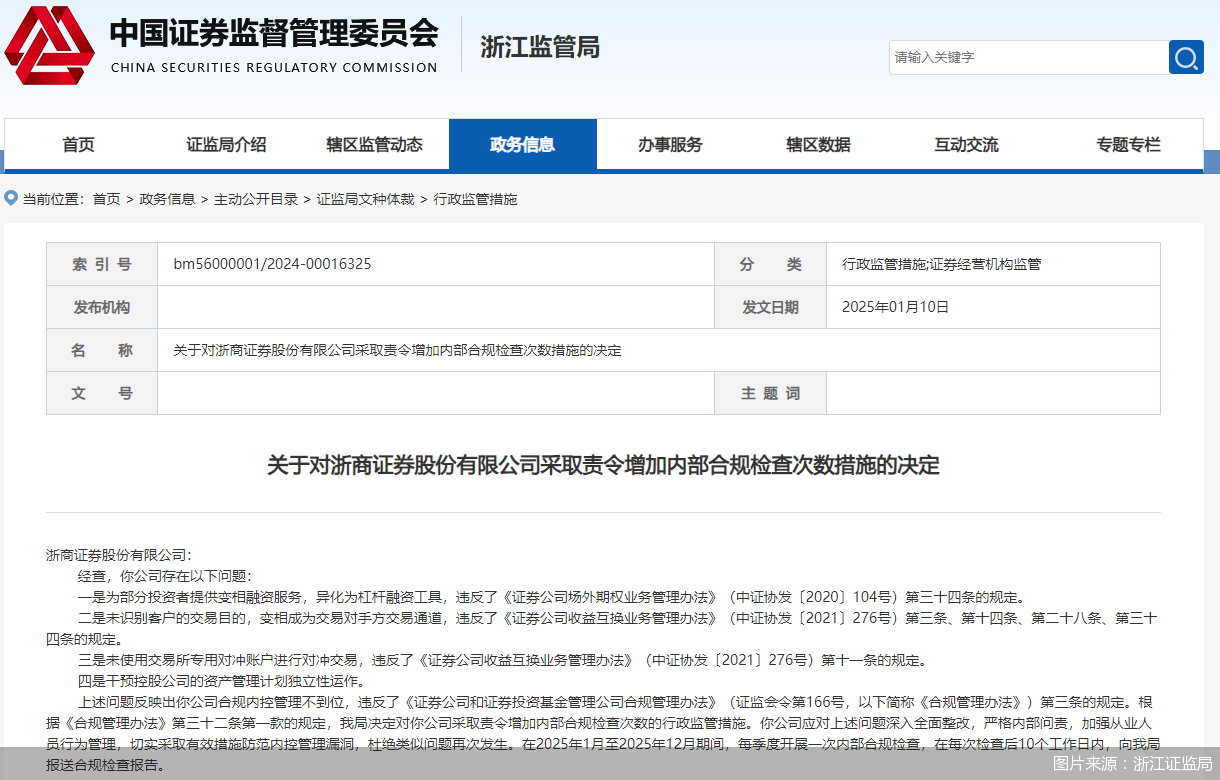The height and width of the screenshot is (780, 1220).
Task: Click the date 2025年01月10日
Action: [x=895, y=307]
